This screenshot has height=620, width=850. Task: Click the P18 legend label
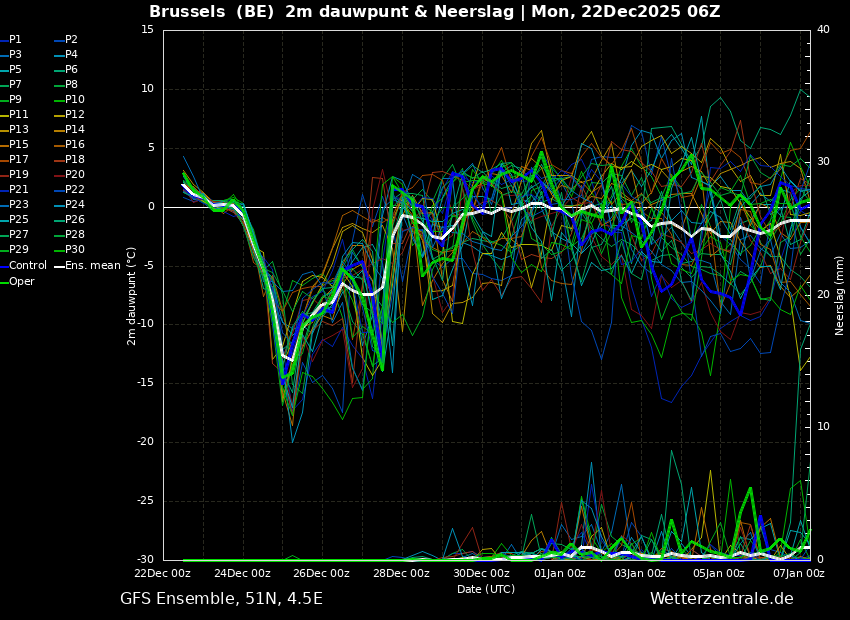tap(70, 159)
